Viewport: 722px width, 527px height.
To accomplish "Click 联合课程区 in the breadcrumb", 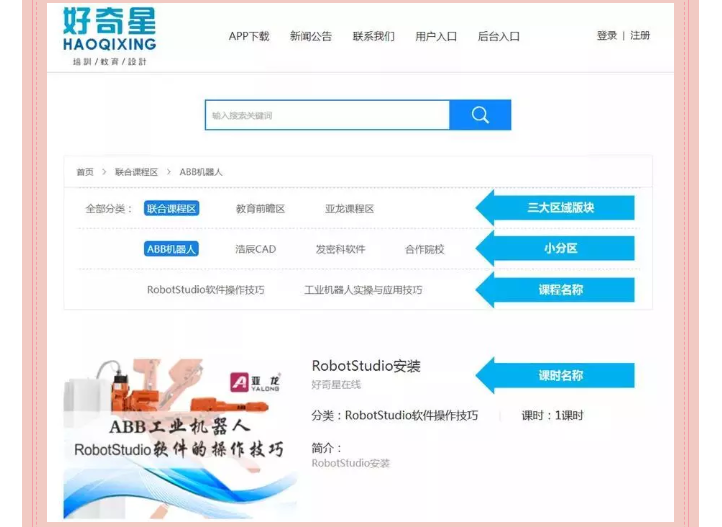I will click(x=136, y=172).
